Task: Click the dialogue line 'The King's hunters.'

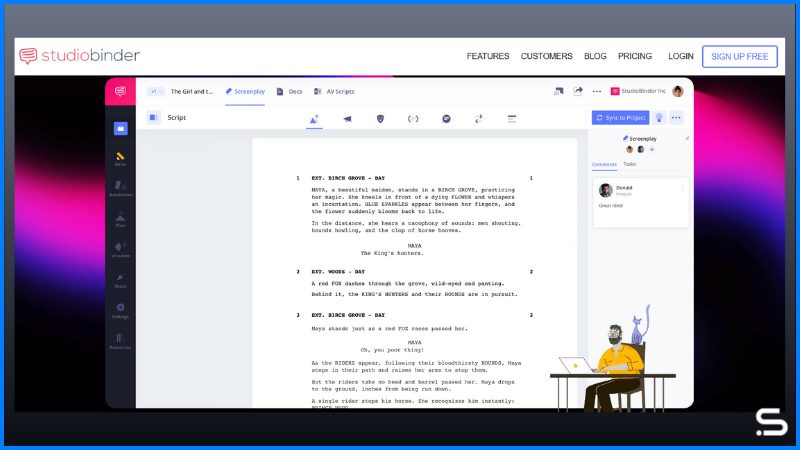Action: pyautogui.click(x=392, y=253)
